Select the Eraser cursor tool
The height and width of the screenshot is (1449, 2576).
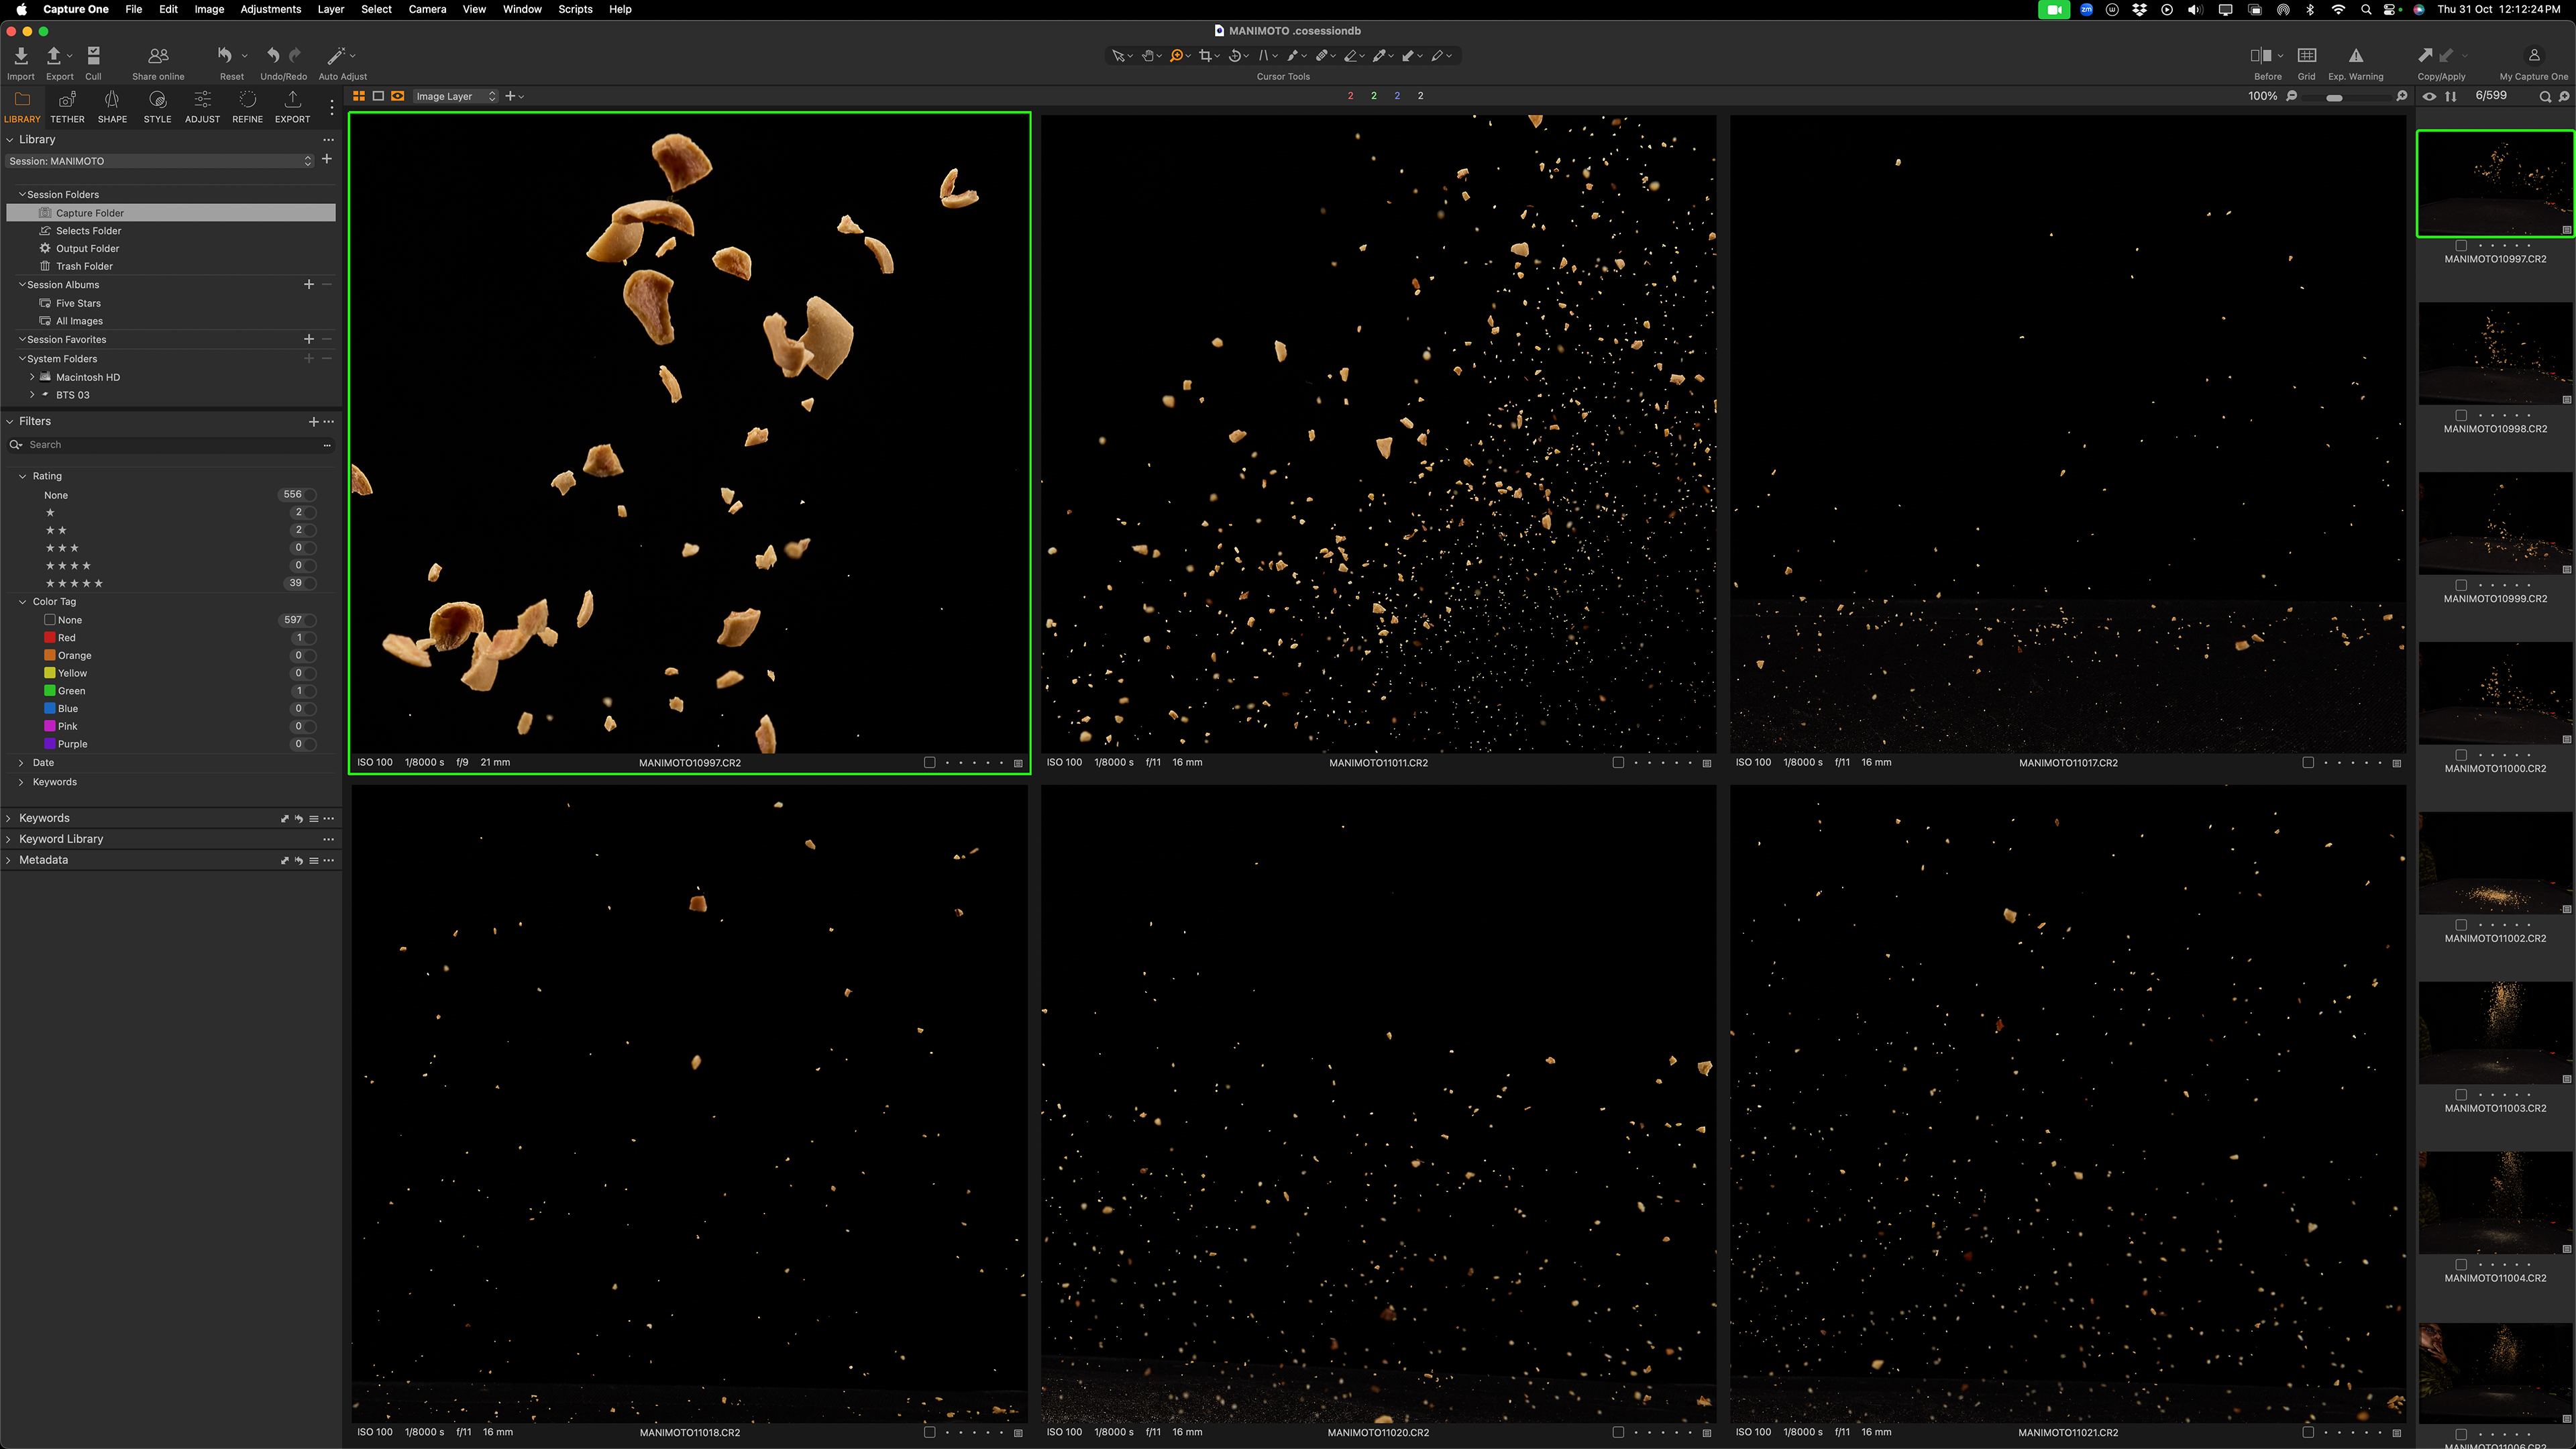[x=1351, y=56]
